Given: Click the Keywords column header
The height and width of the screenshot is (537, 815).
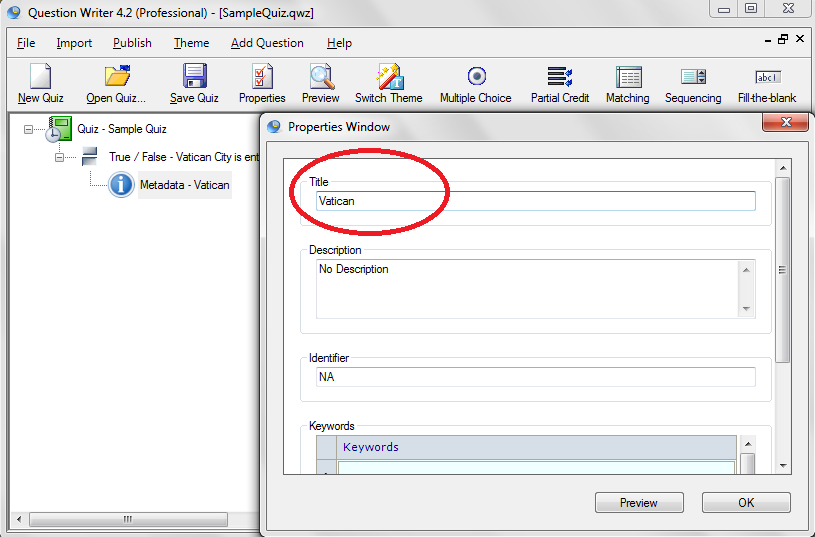Looking at the screenshot, I should pos(536,447).
